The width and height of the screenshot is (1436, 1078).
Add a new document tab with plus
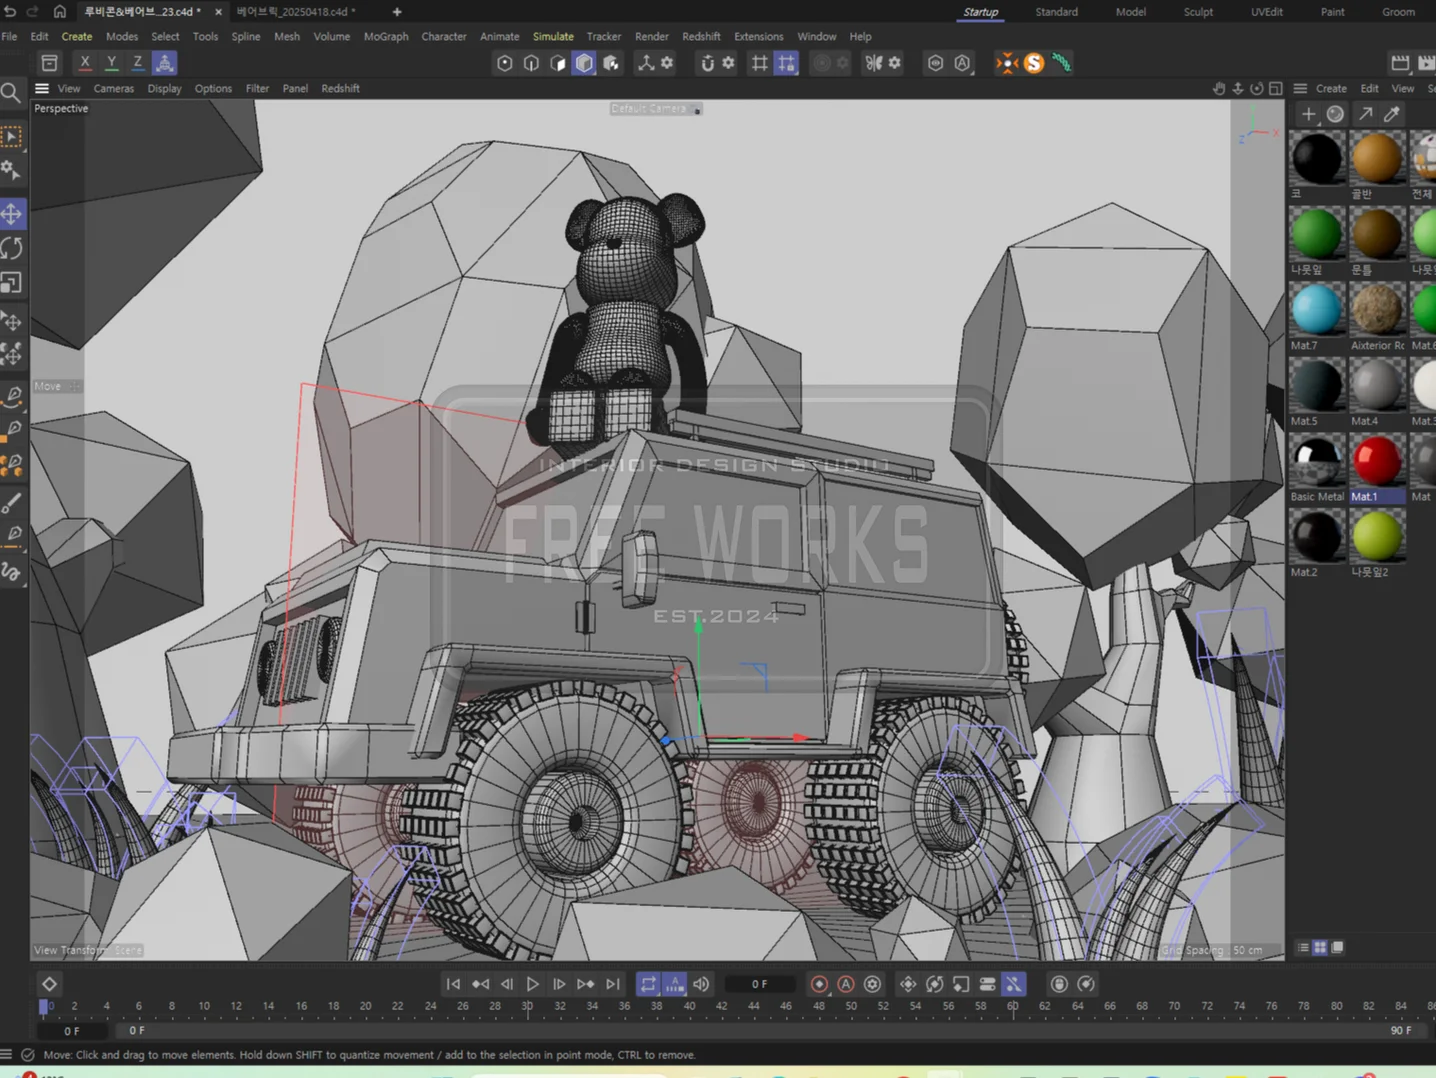point(397,11)
